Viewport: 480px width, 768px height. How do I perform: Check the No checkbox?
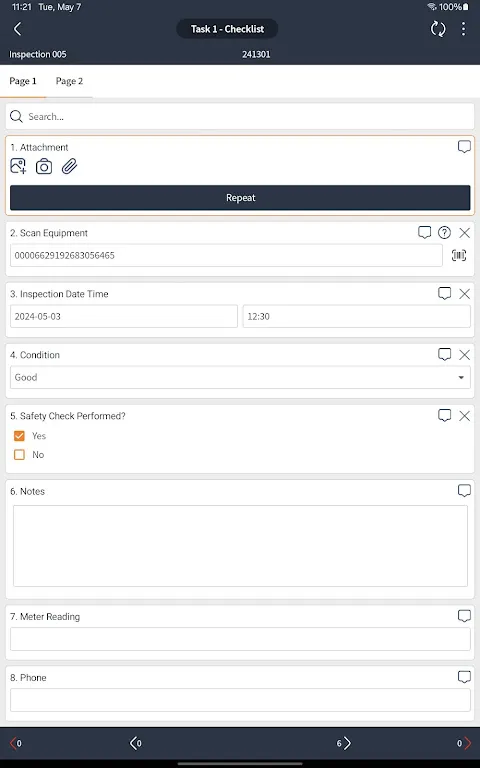(20, 455)
